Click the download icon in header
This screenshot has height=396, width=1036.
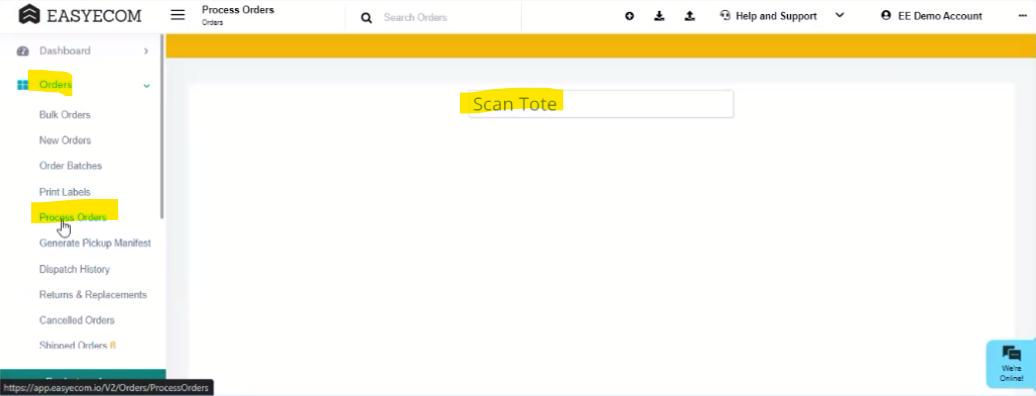coord(659,16)
